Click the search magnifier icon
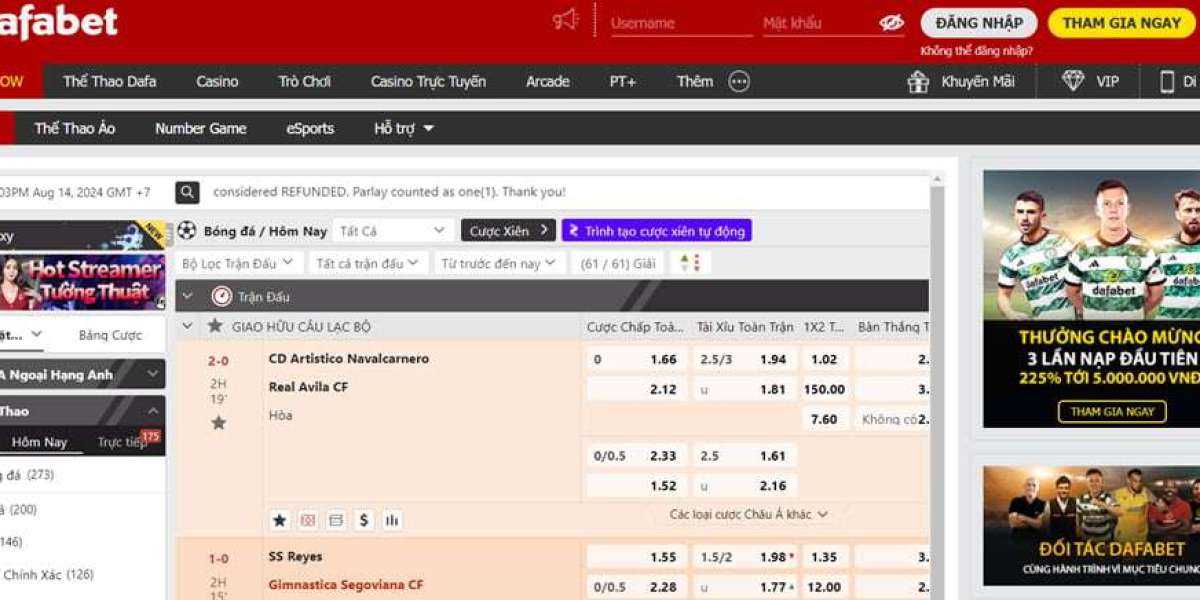 point(187,192)
